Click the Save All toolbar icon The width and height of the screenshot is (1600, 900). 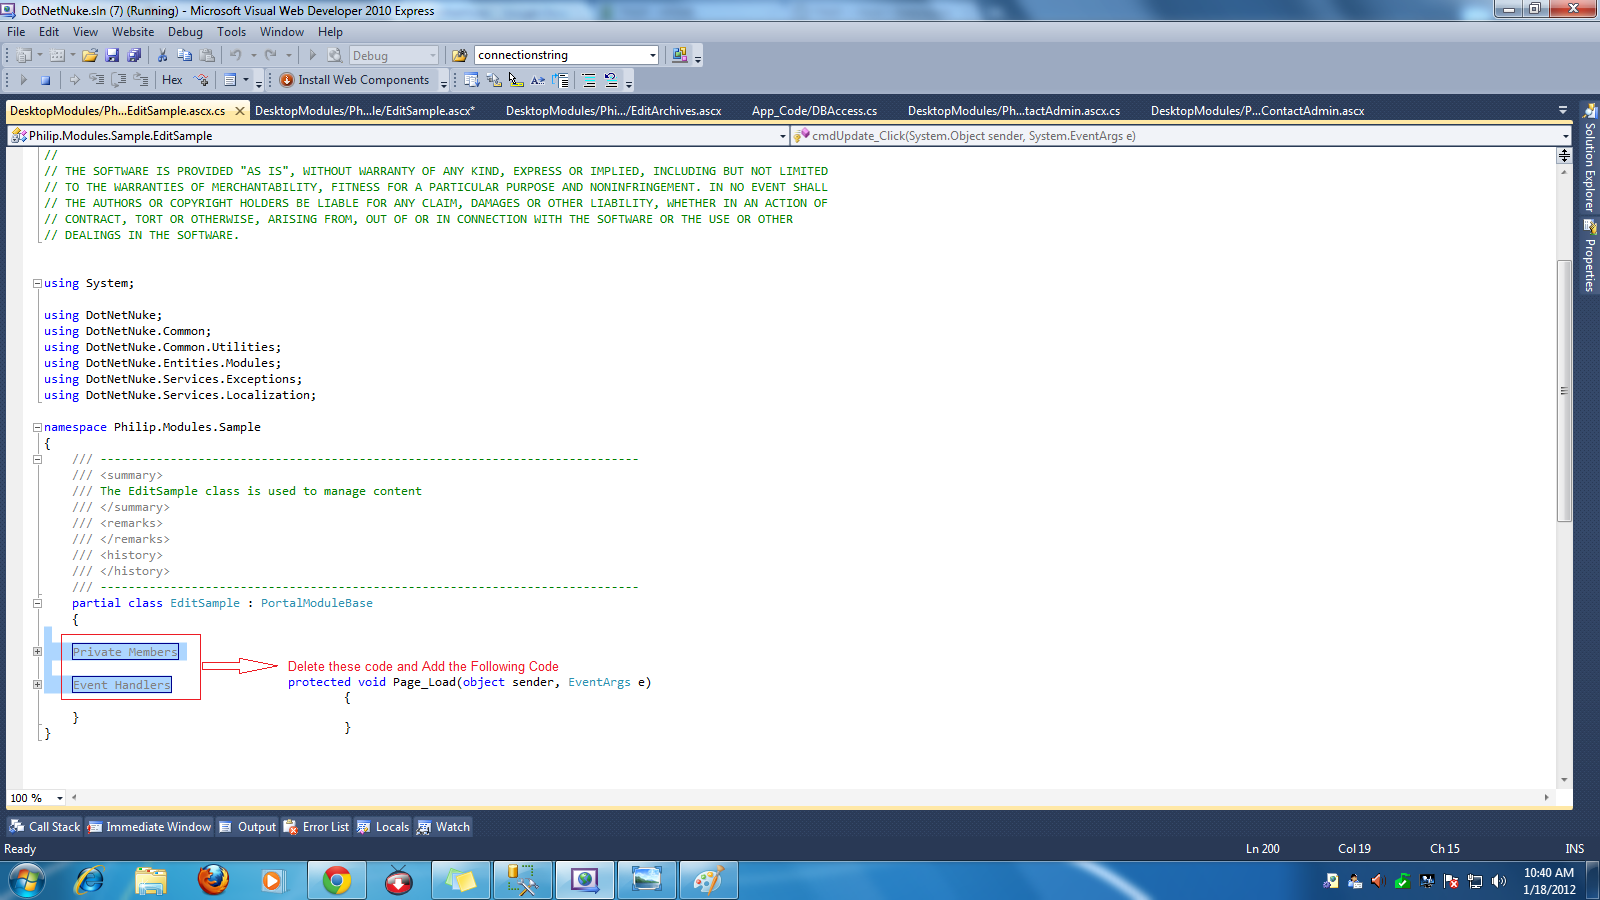point(134,55)
